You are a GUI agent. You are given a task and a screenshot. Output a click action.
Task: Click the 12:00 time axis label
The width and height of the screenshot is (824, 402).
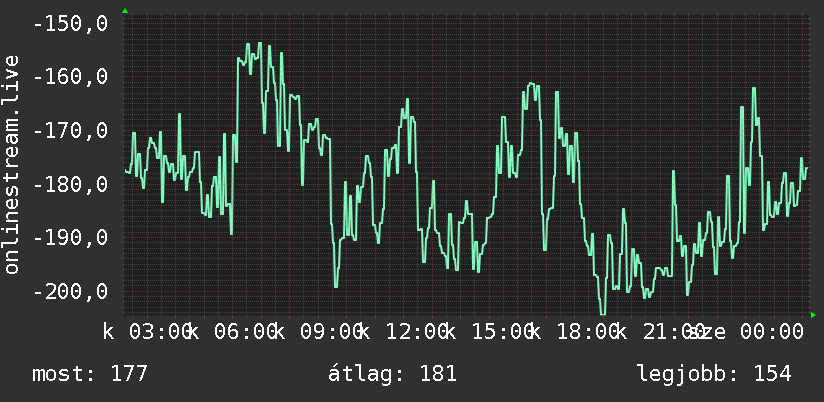[x=417, y=332]
